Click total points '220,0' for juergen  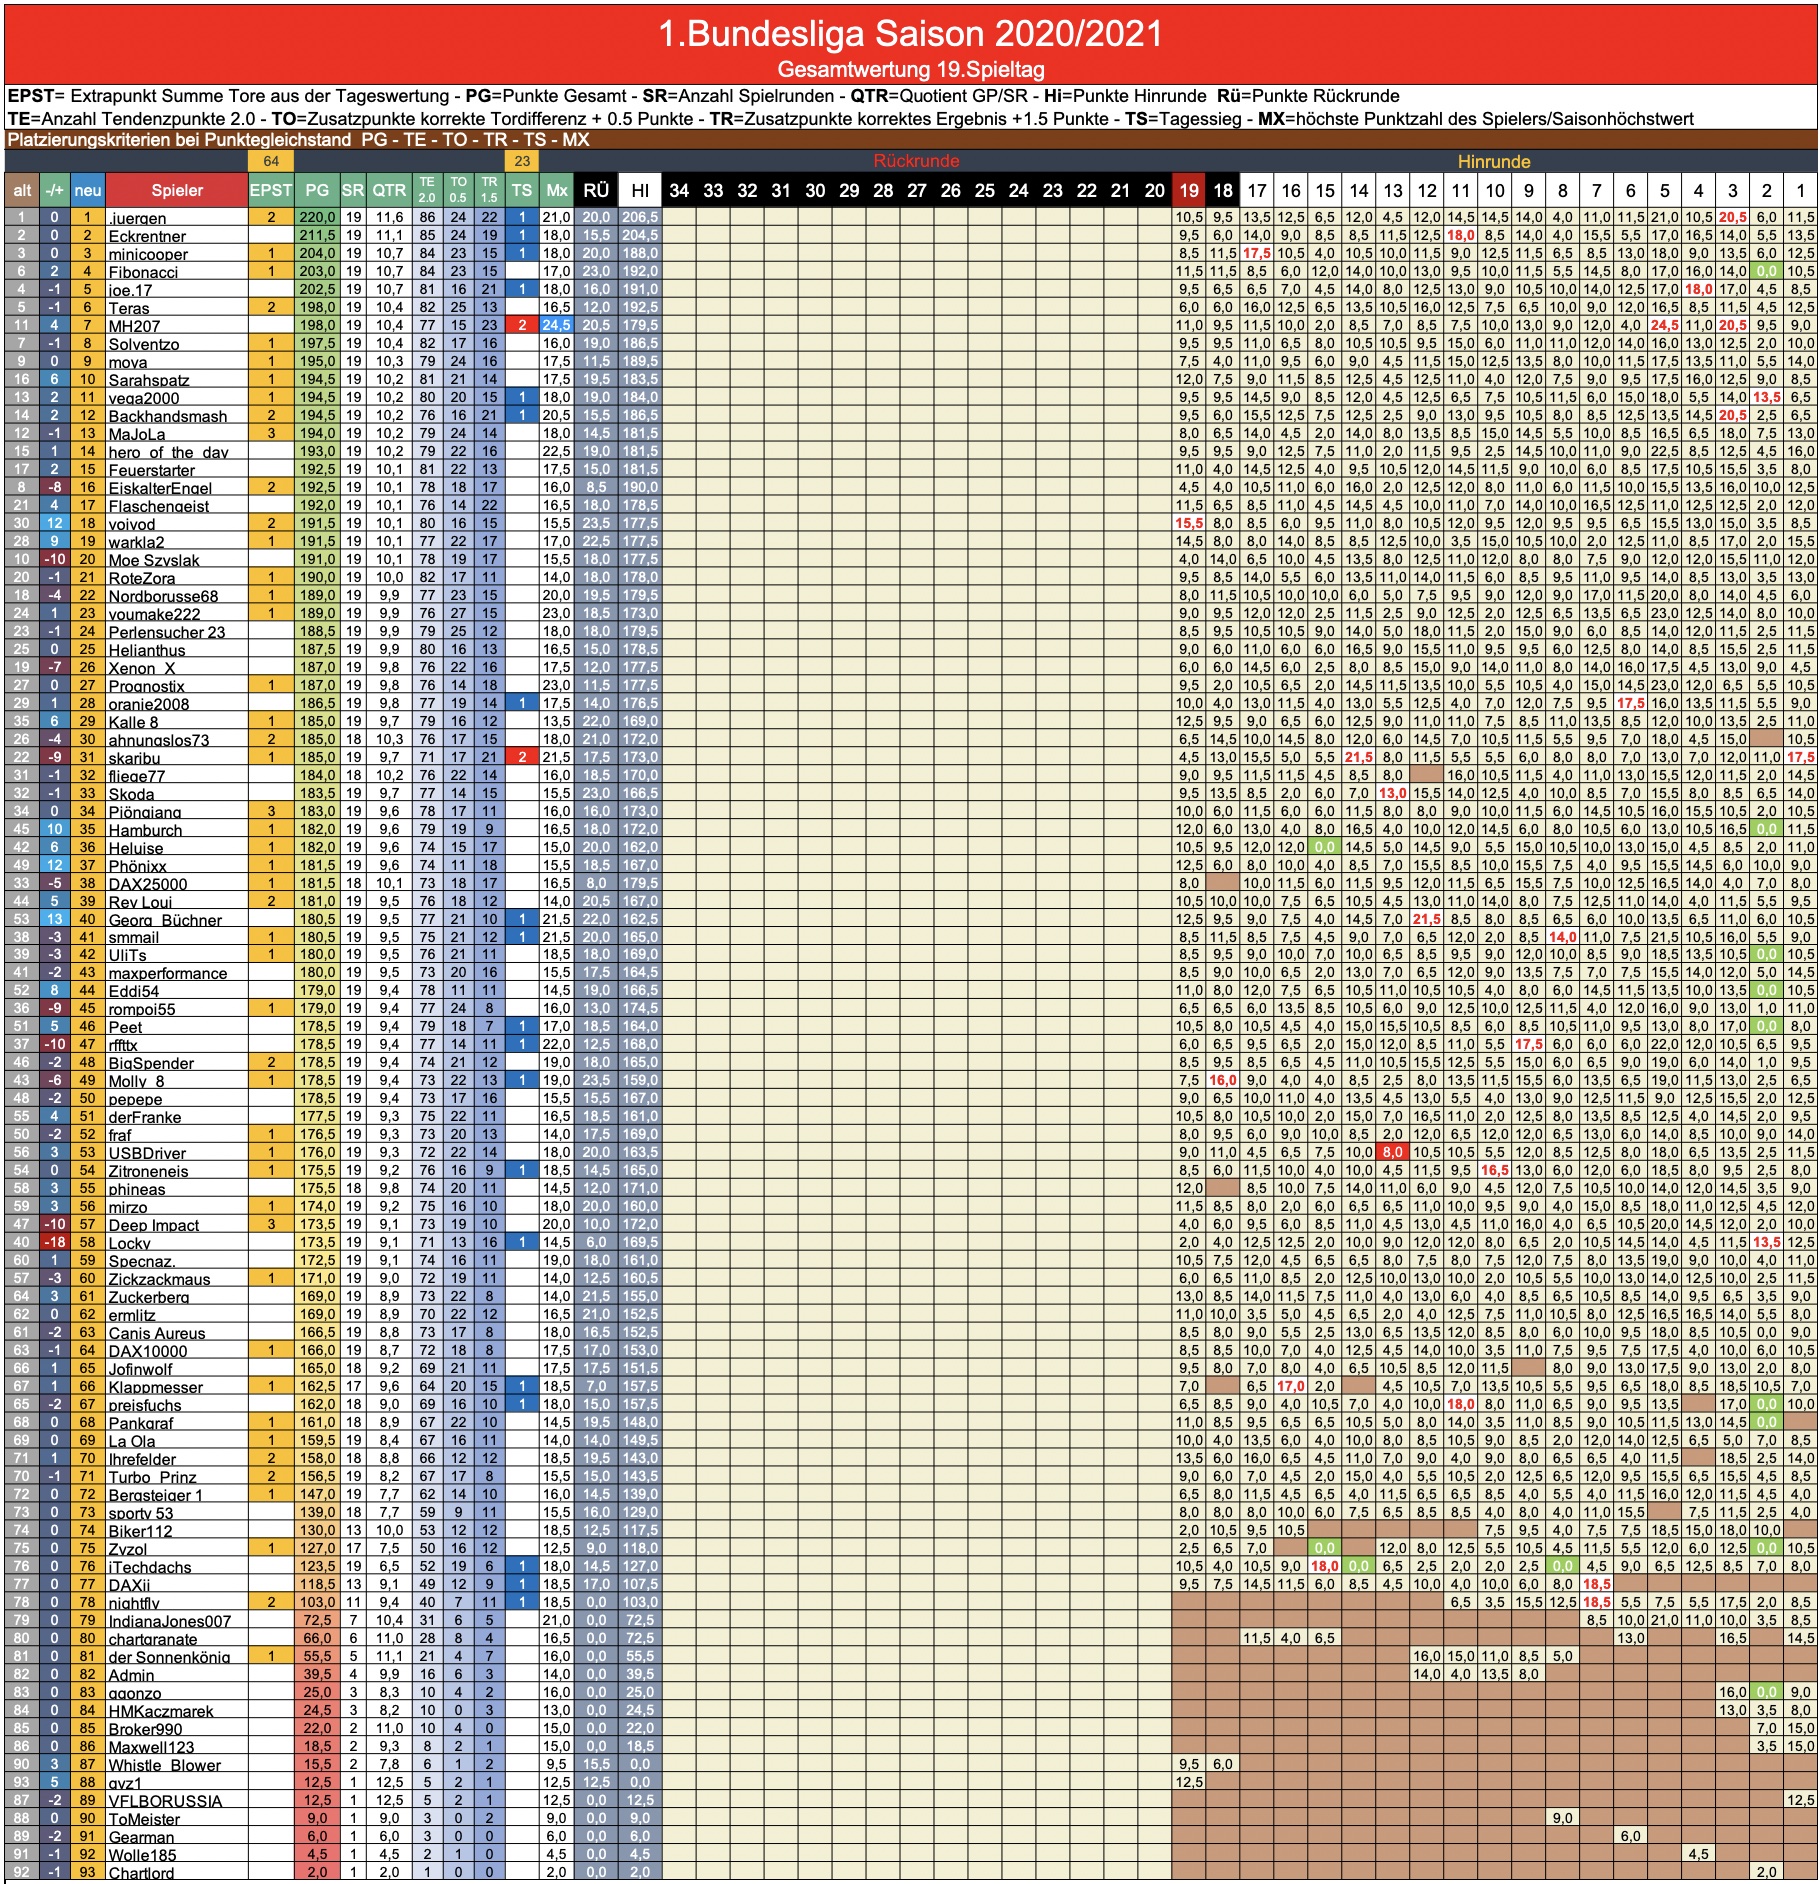click(317, 217)
